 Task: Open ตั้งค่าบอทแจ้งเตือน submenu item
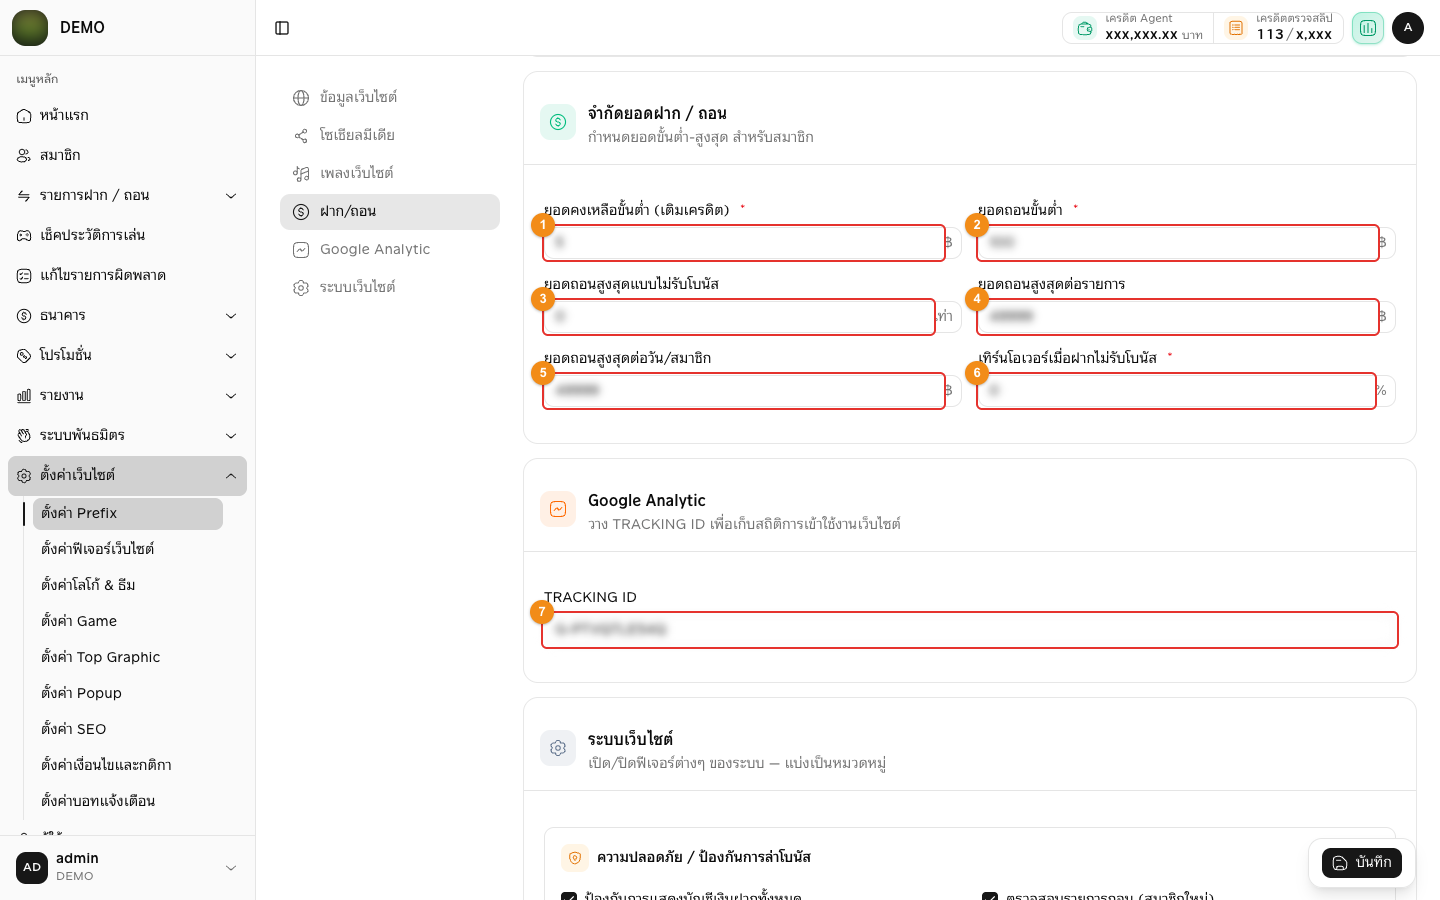pos(128,802)
